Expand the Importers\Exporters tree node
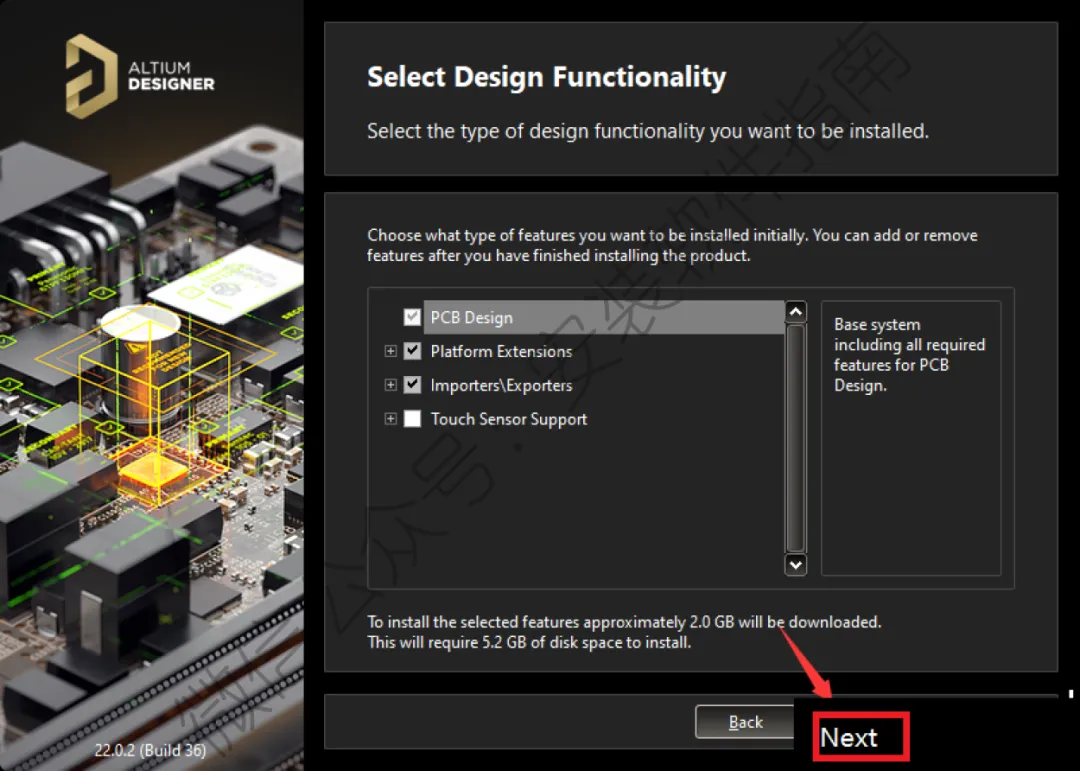This screenshot has height=771, width=1080. (x=391, y=384)
